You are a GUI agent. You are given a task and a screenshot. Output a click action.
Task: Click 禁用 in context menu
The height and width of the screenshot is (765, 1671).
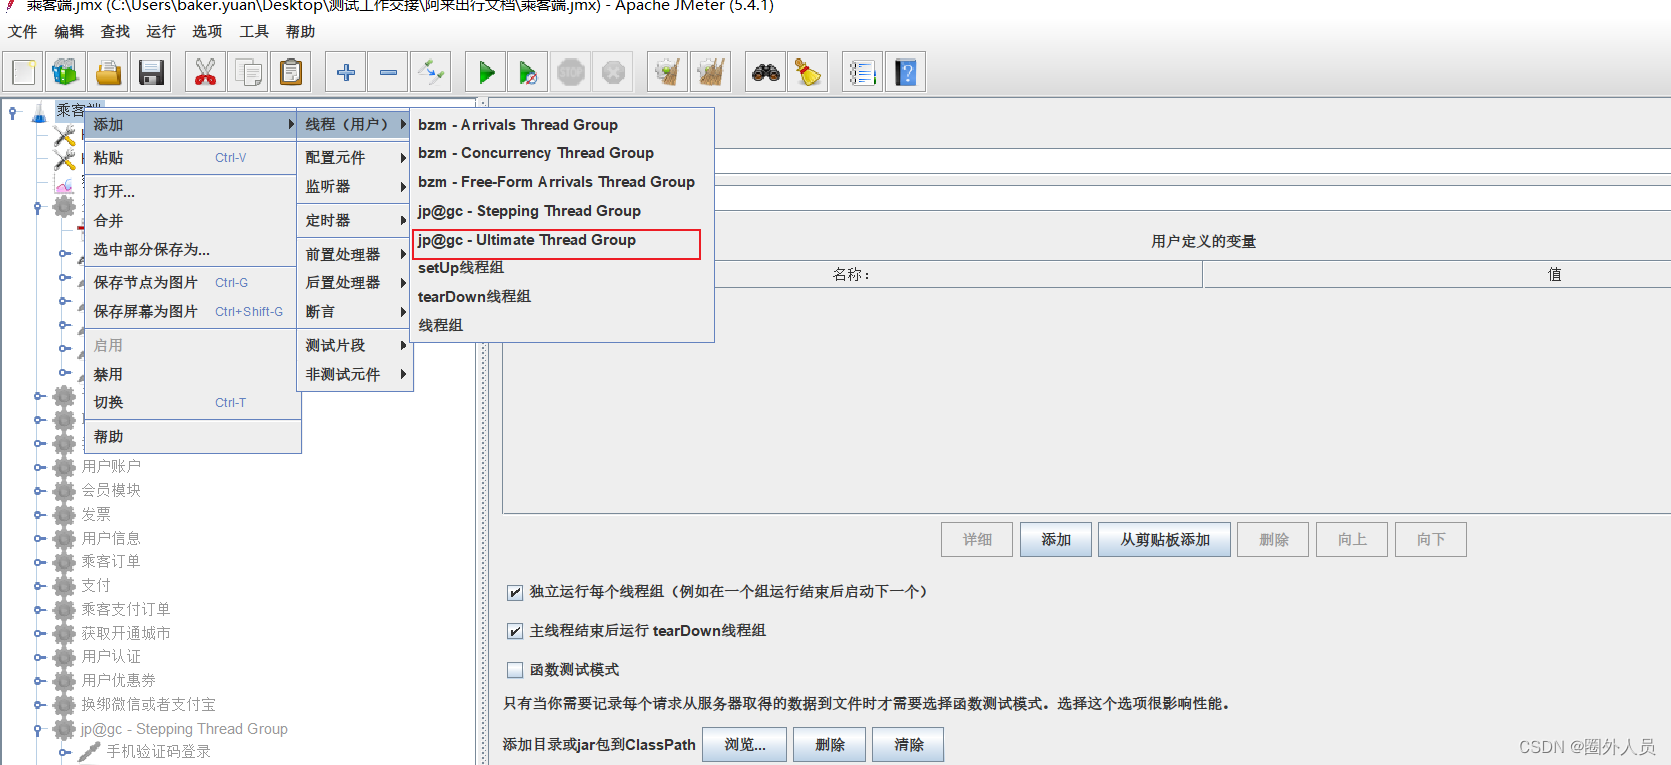pyautogui.click(x=192, y=375)
